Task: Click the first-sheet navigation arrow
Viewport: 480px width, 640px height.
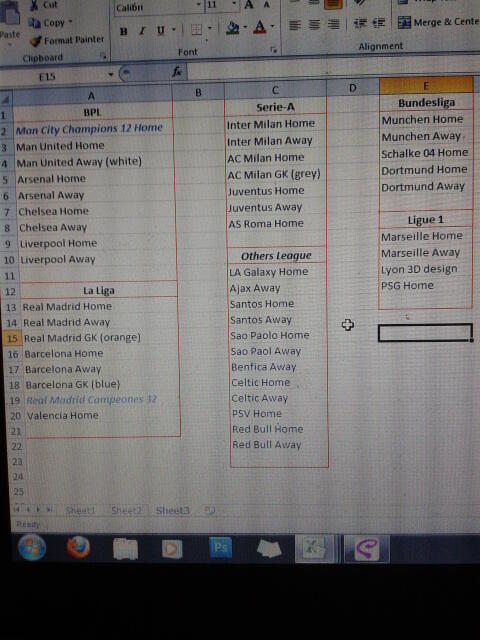Action: point(18,509)
